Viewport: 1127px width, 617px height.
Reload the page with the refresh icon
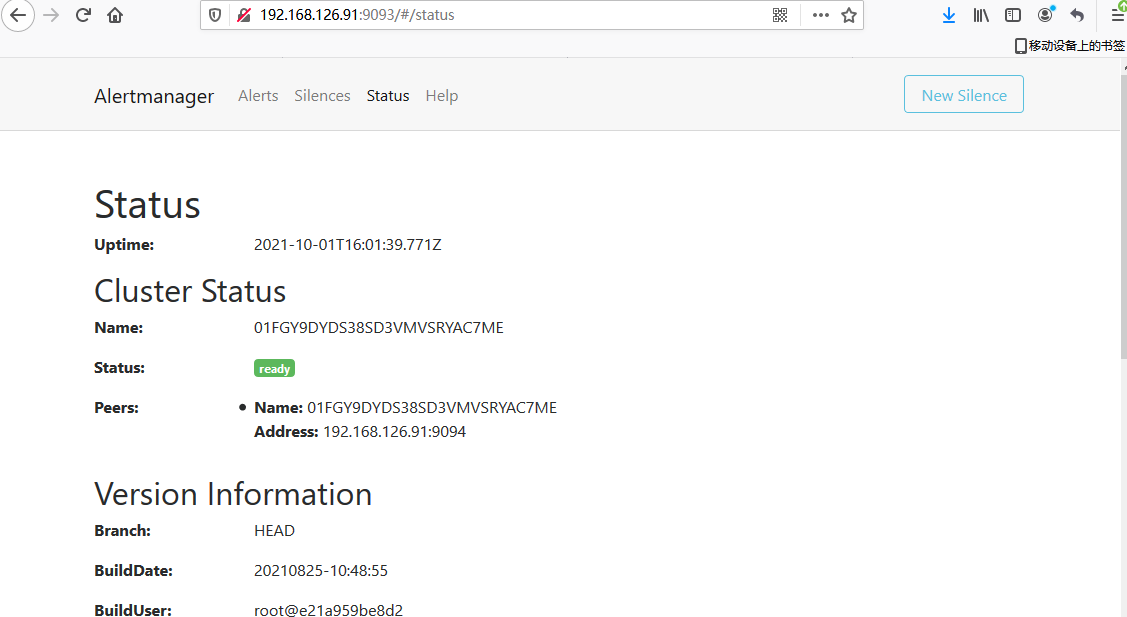coord(83,15)
